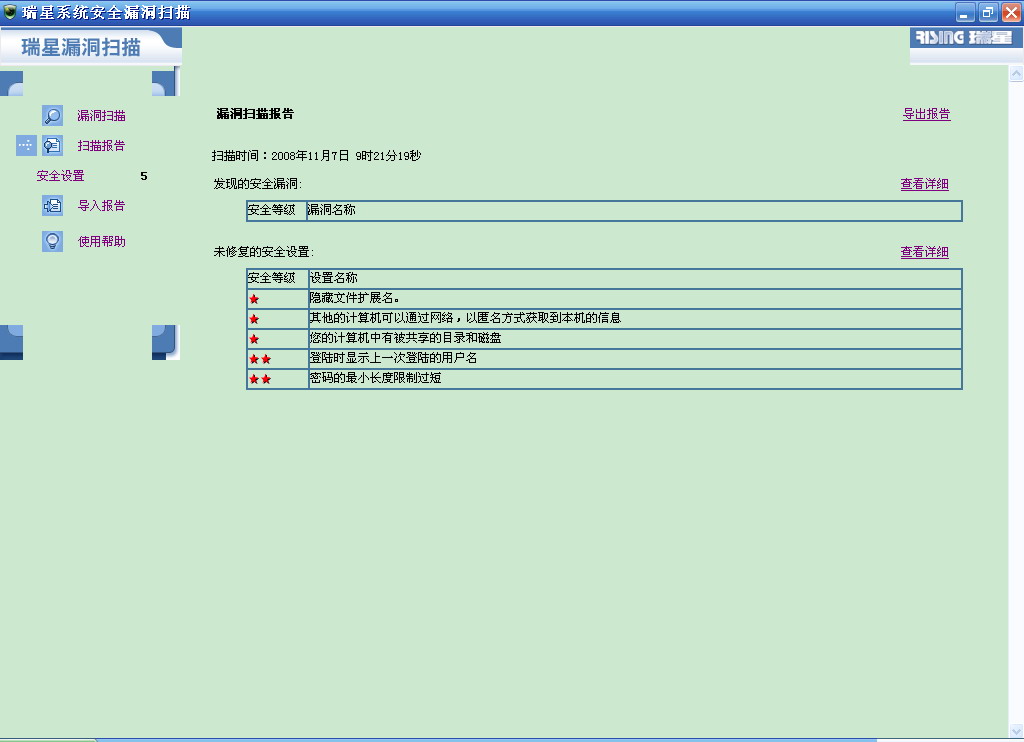Open the 导入报告 menu item
This screenshot has height=742, width=1024.
[101, 206]
